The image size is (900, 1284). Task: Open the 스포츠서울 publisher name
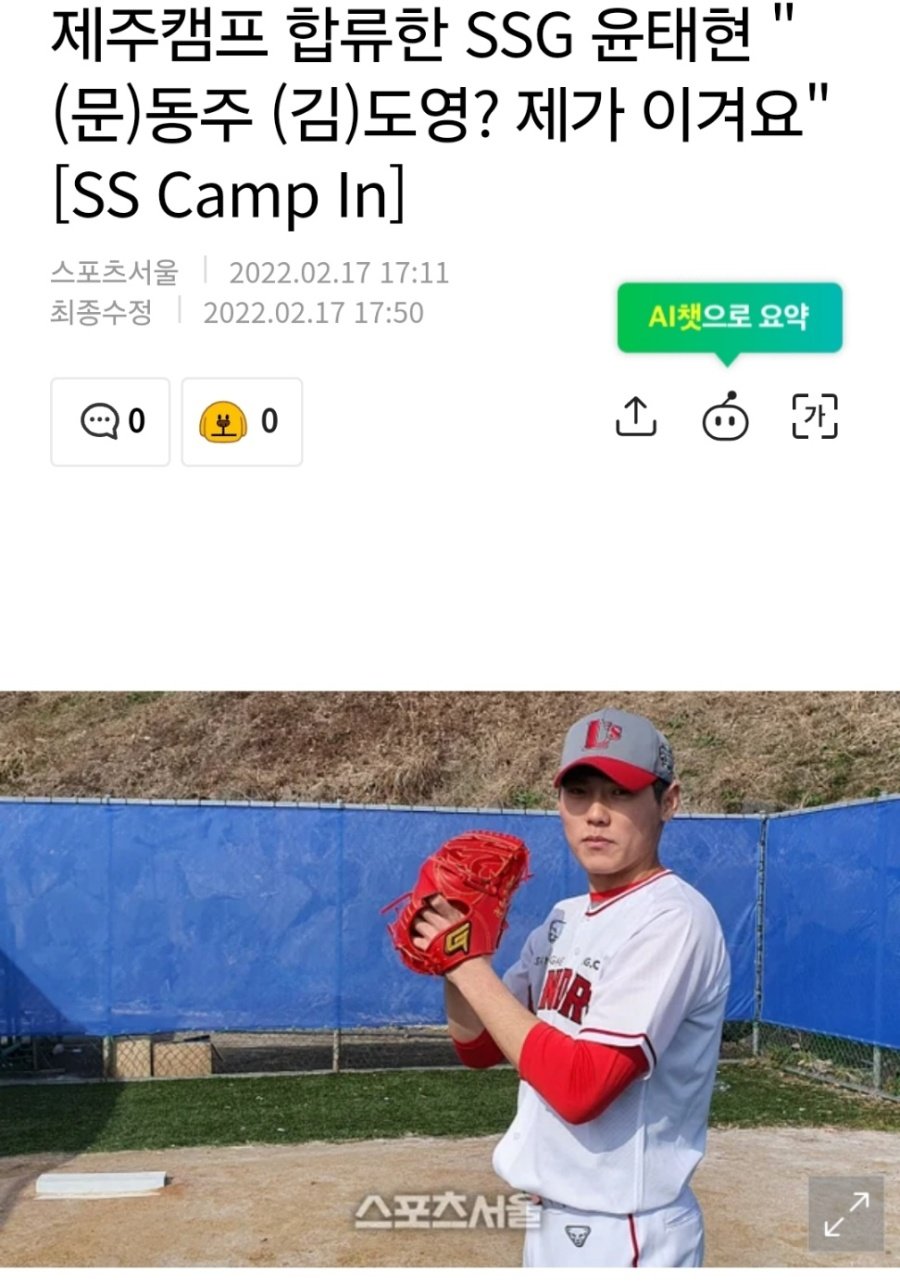[x=114, y=272]
